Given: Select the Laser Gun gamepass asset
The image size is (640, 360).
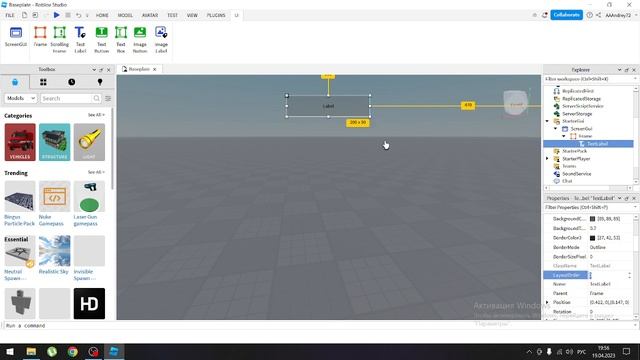Looking at the screenshot, I should click(89, 203).
